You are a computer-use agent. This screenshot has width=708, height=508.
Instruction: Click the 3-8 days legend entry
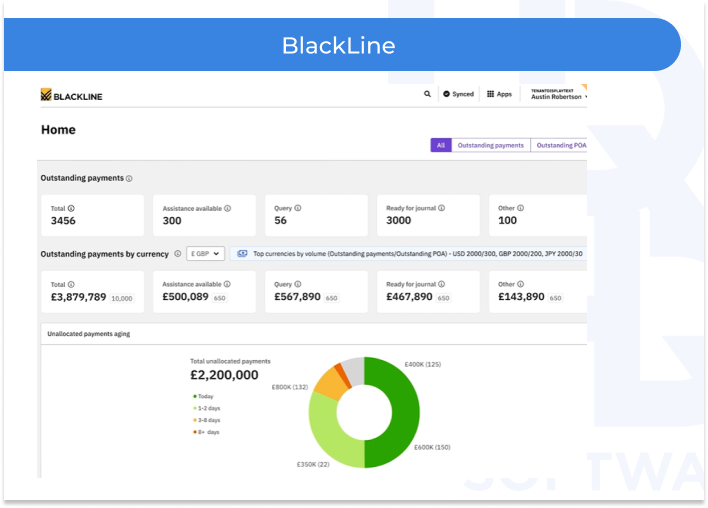207,420
